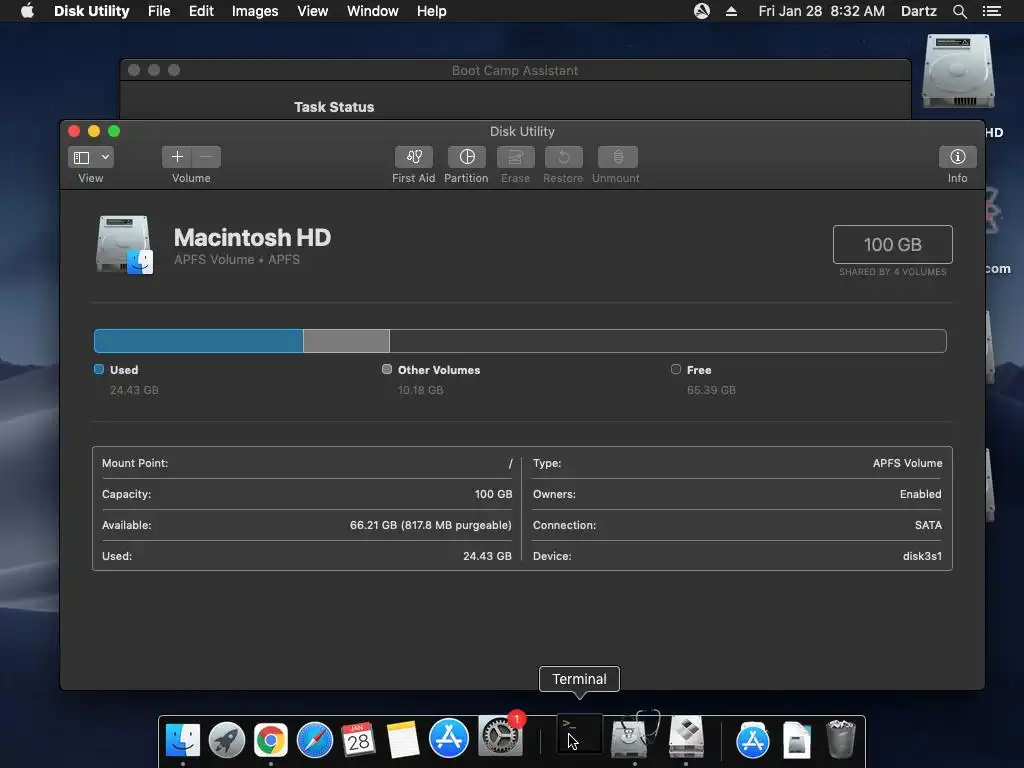Click the Free legend swatch

[x=676, y=369]
